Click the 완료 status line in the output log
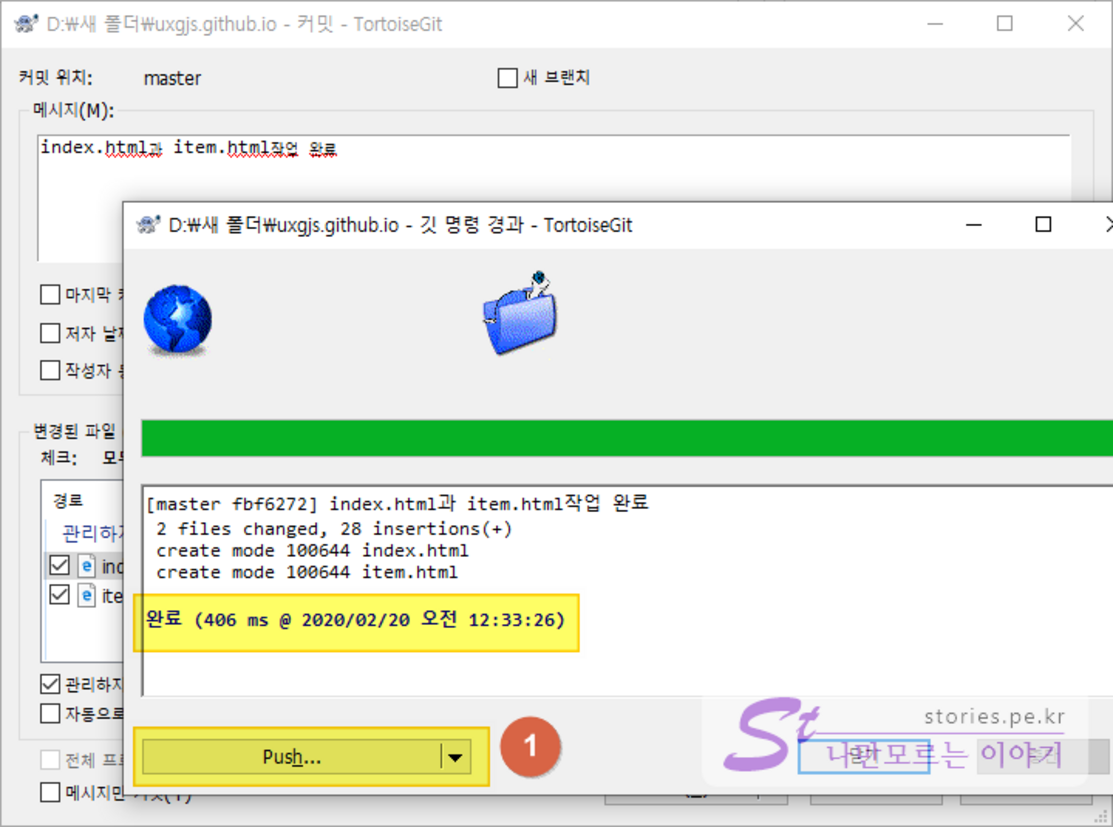Image resolution: width=1113 pixels, height=827 pixels. (356, 620)
